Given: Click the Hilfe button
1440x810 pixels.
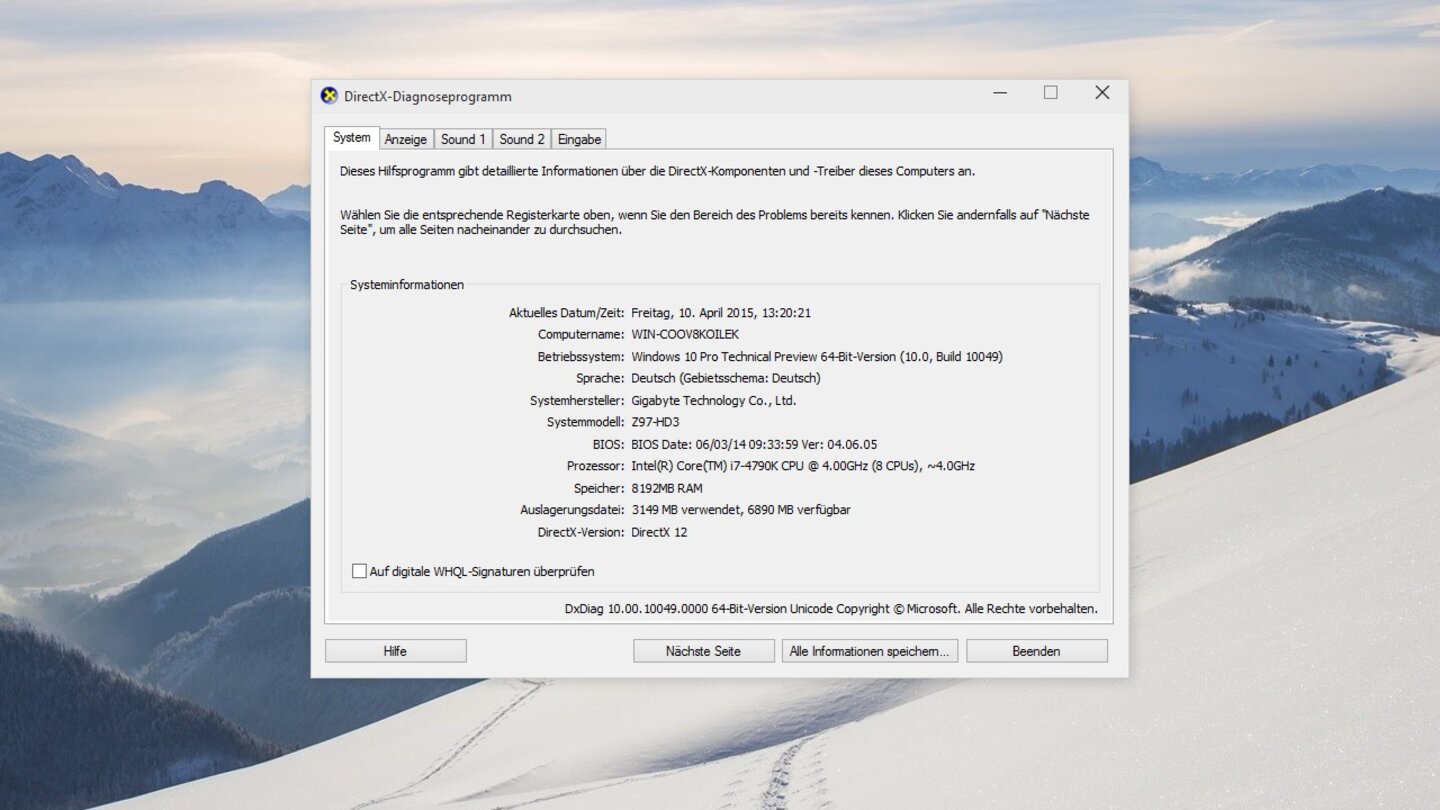Looking at the screenshot, I should [396, 651].
